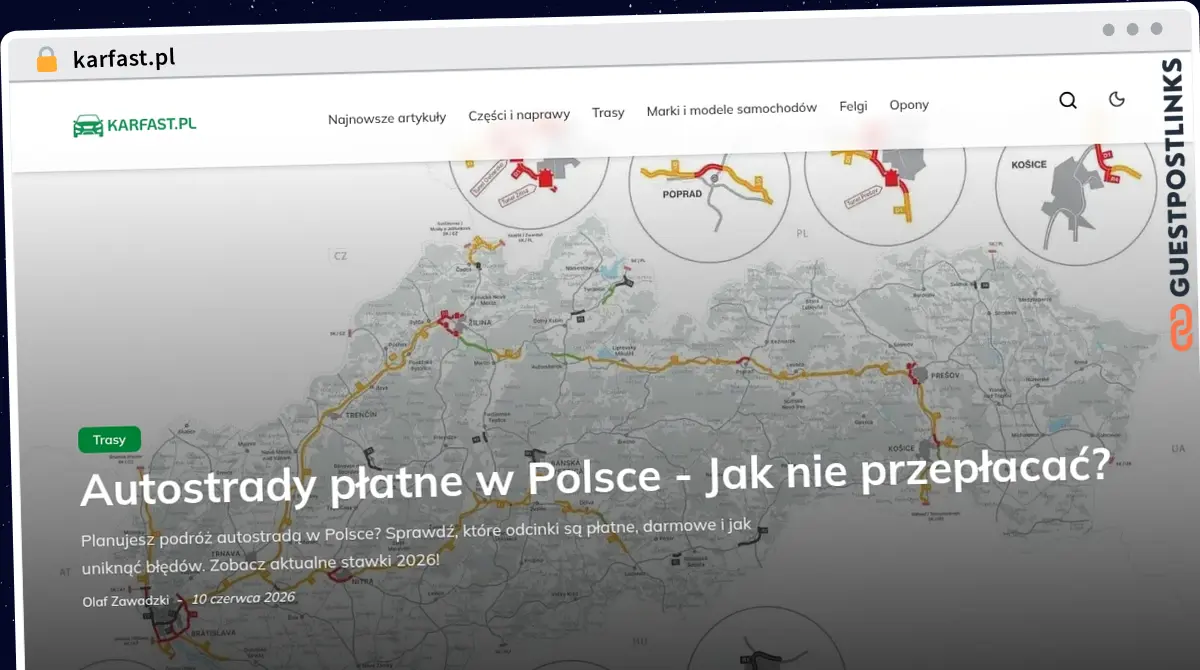Select the Felgi menu item

click(853, 105)
